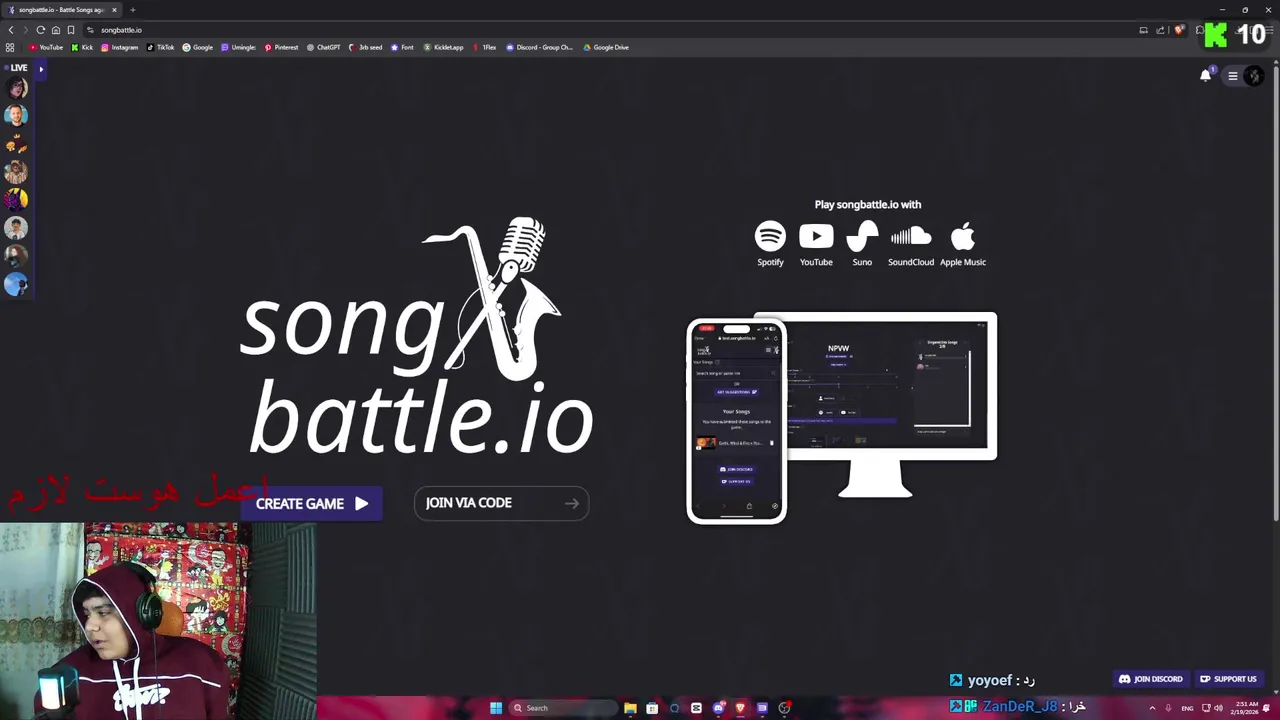Open the 3rb seed bookmark
The width and height of the screenshot is (1280, 720).
[365, 47]
